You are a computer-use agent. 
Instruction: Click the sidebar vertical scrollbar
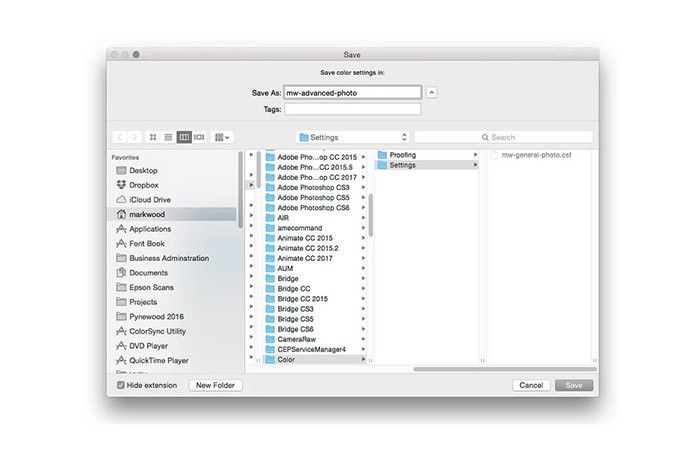(241, 190)
